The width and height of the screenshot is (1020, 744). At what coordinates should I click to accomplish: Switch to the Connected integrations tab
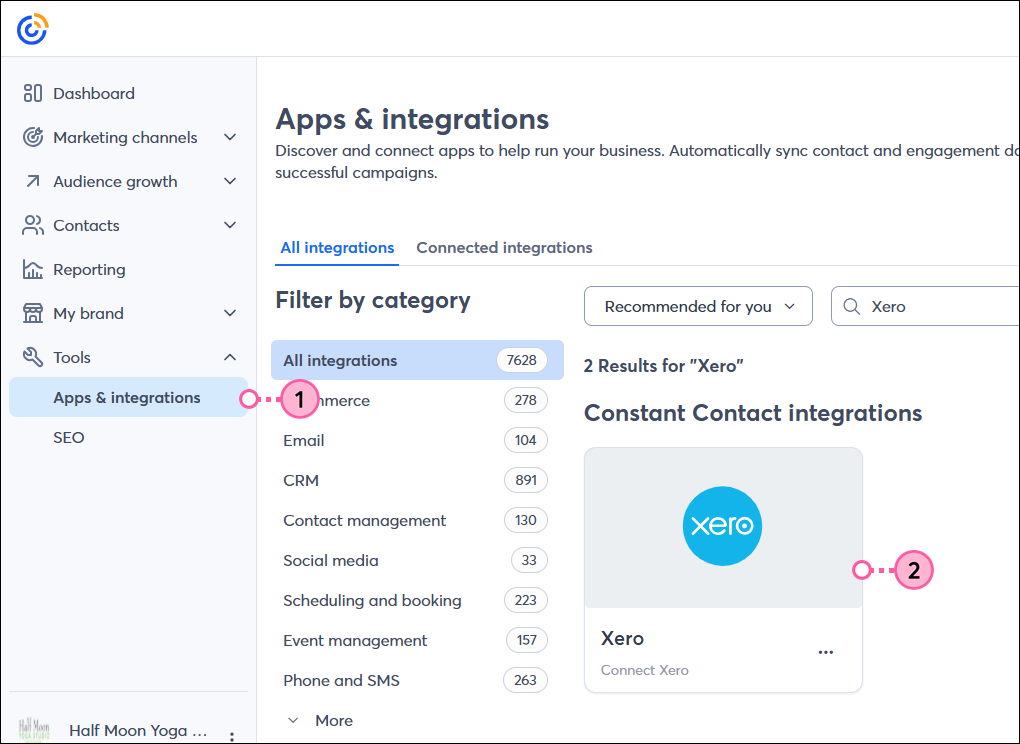[504, 248]
